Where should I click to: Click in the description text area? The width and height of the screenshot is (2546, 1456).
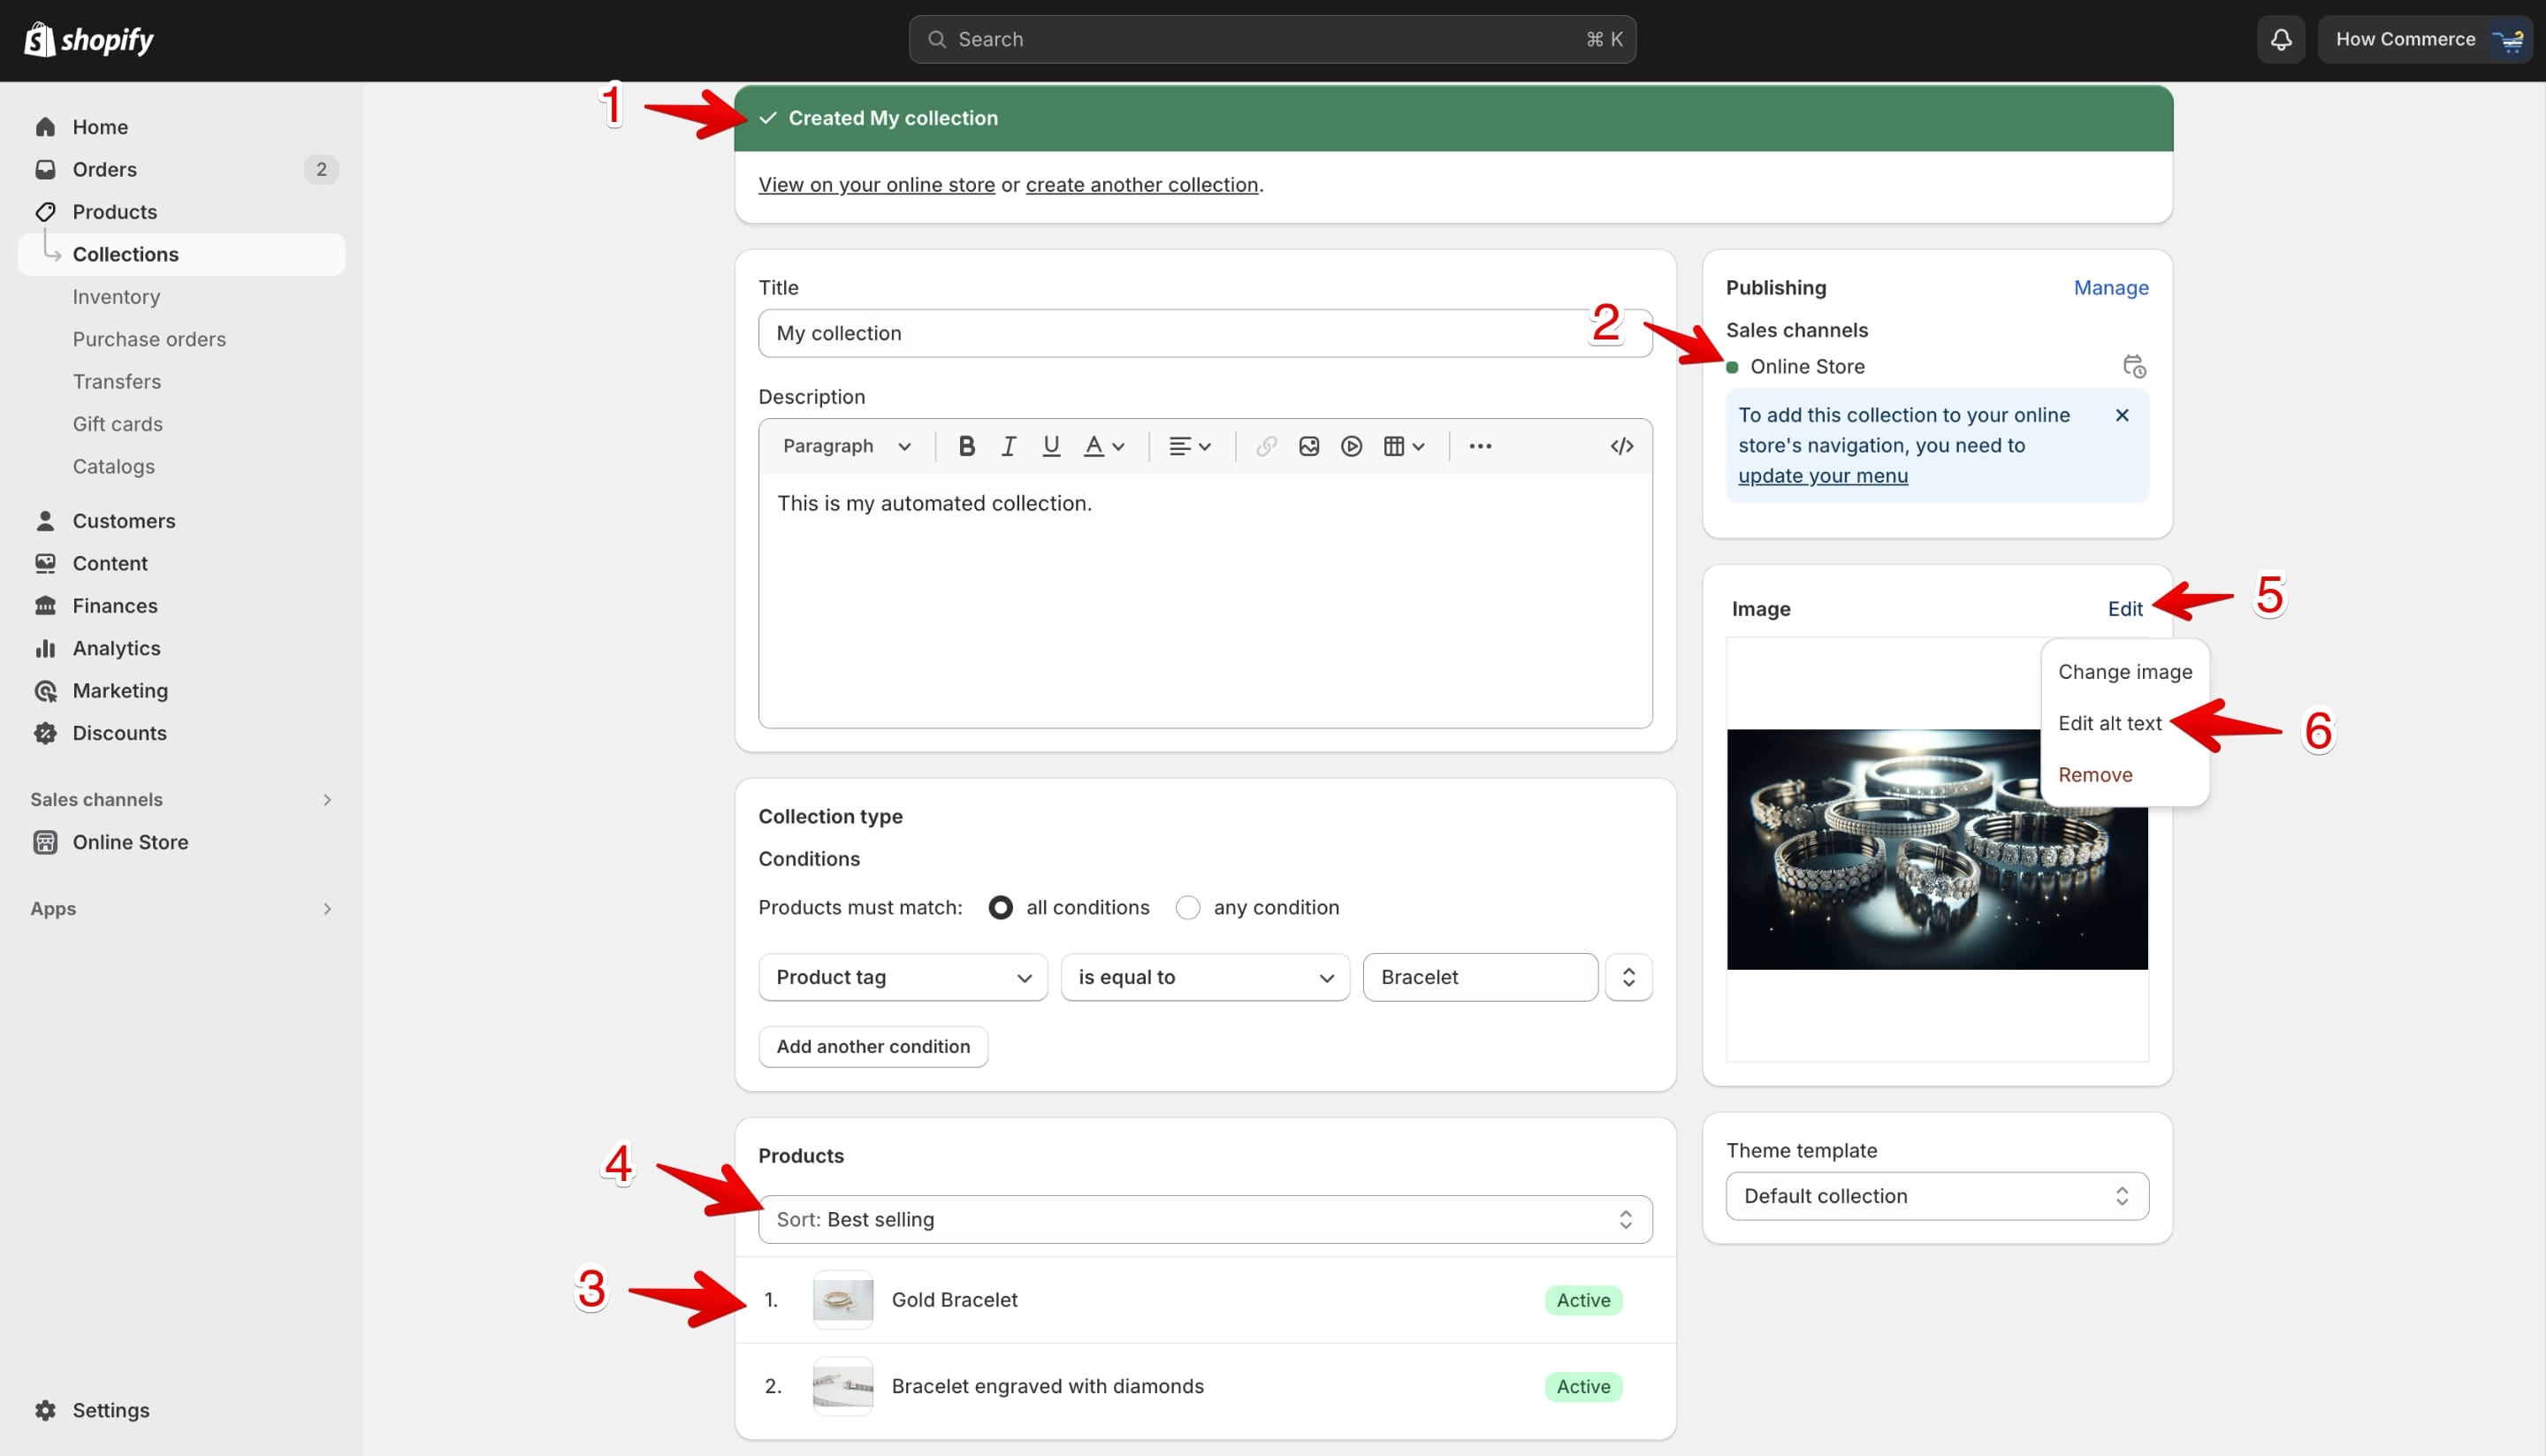(x=1204, y=600)
